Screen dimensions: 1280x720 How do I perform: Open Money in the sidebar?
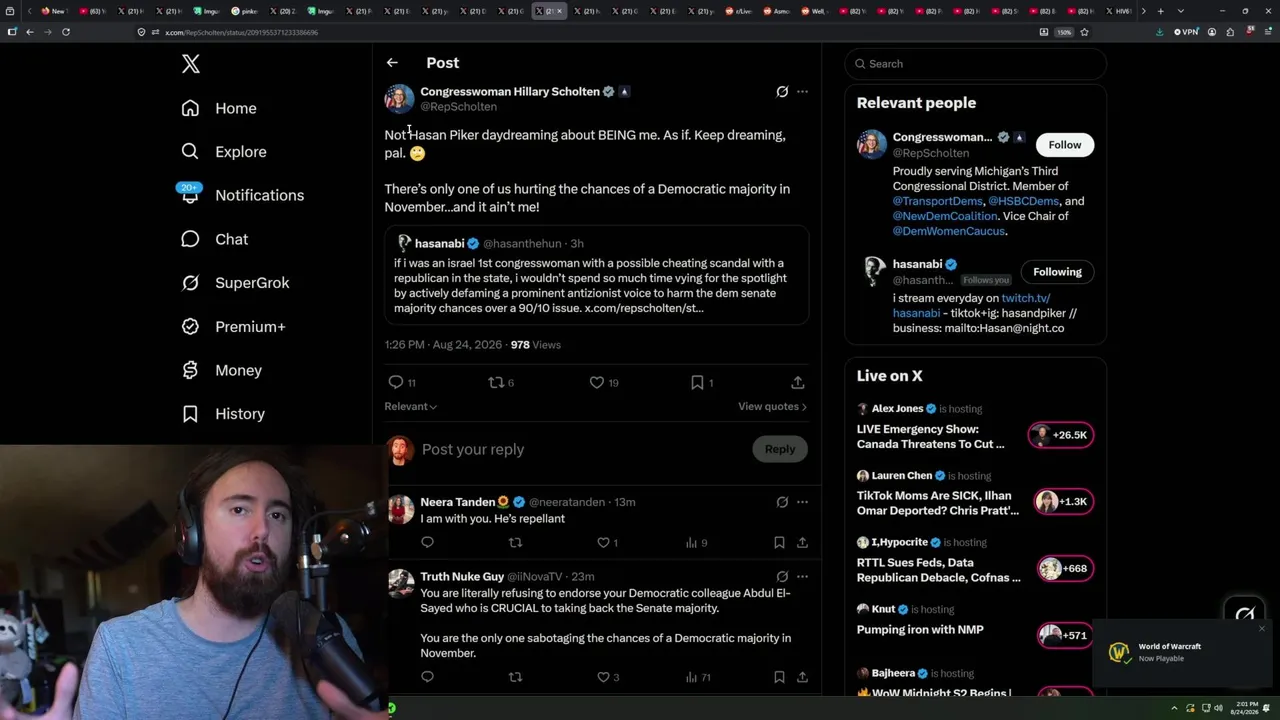(222, 370)
